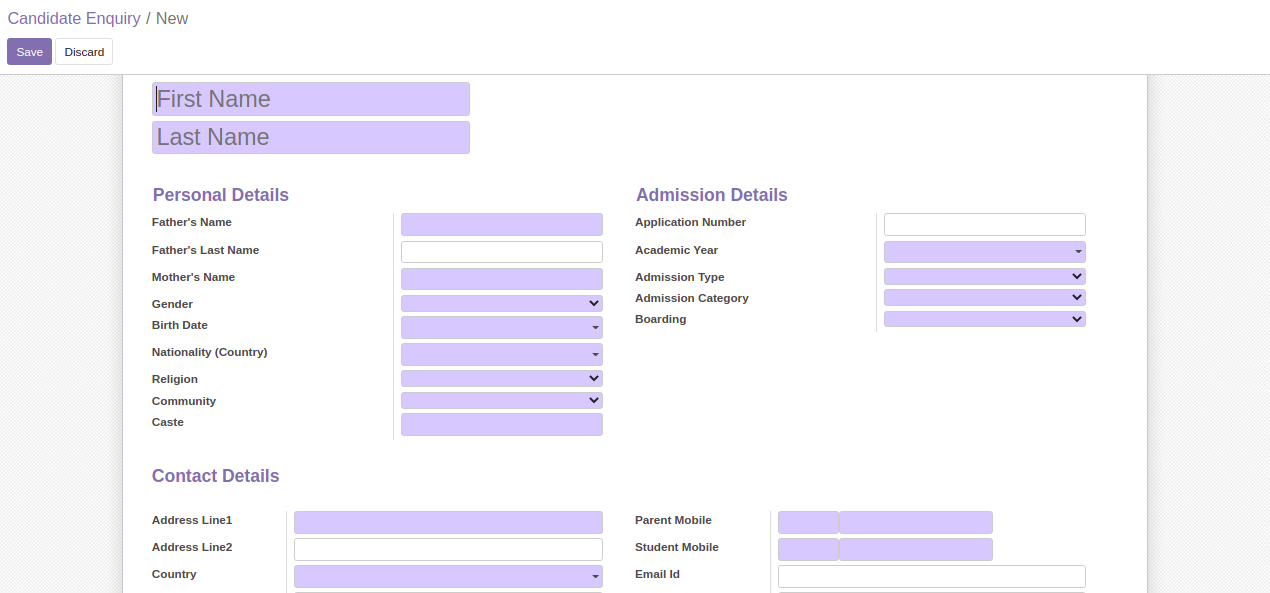This screenshot has width=1270, height=593.
Task: Click the Email Id input field
Action: click(931, 577)
